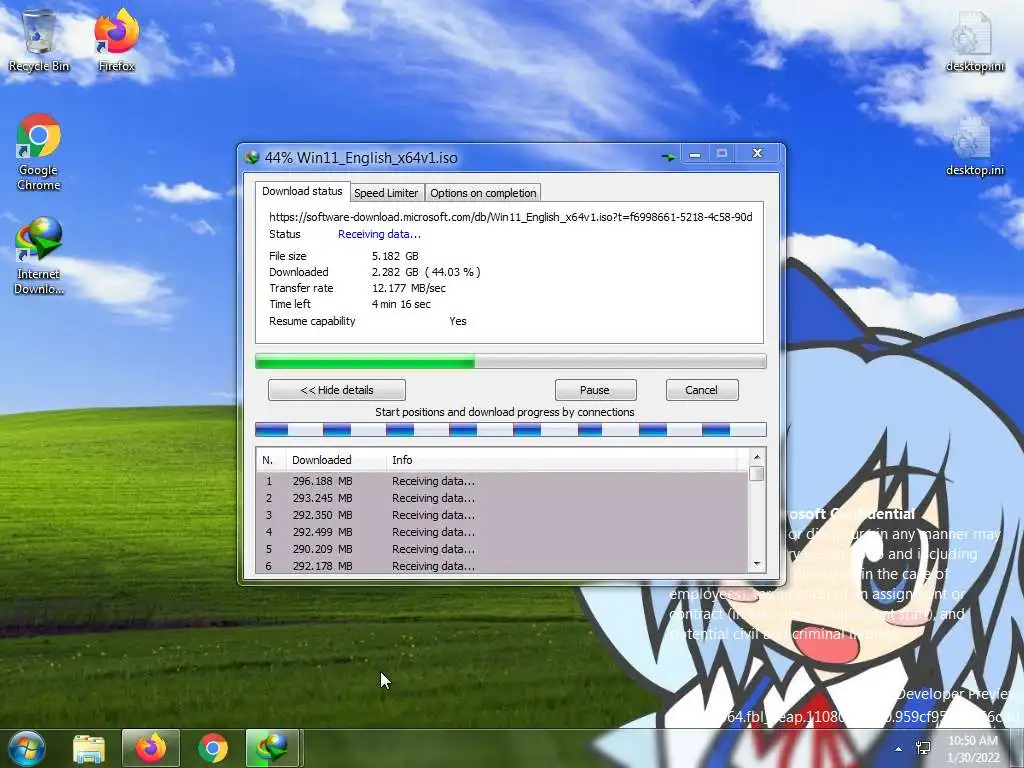The width and height of the screenshot is (1024, 768).
Task: Click the transfer rate 12.177 MB/sec
Action: 409,288
